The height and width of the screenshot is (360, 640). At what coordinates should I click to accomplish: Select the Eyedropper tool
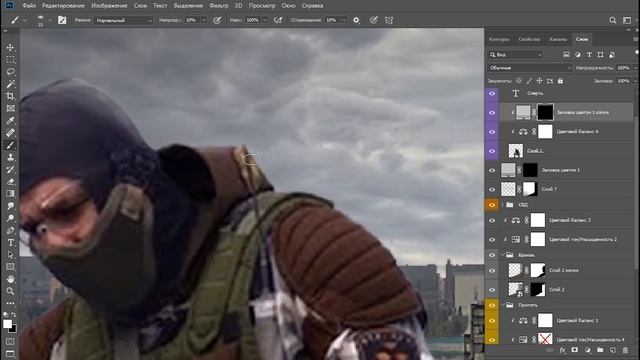(10, 121)
